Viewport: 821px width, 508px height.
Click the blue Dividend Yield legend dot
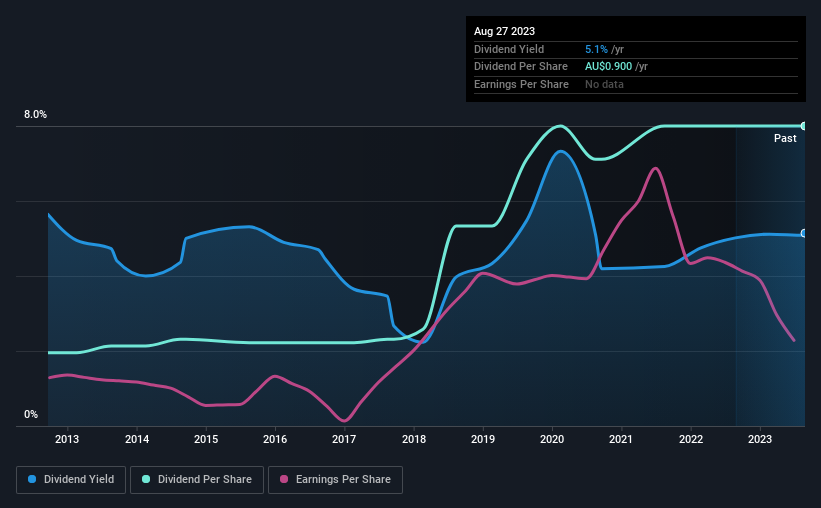pos(32,479)
